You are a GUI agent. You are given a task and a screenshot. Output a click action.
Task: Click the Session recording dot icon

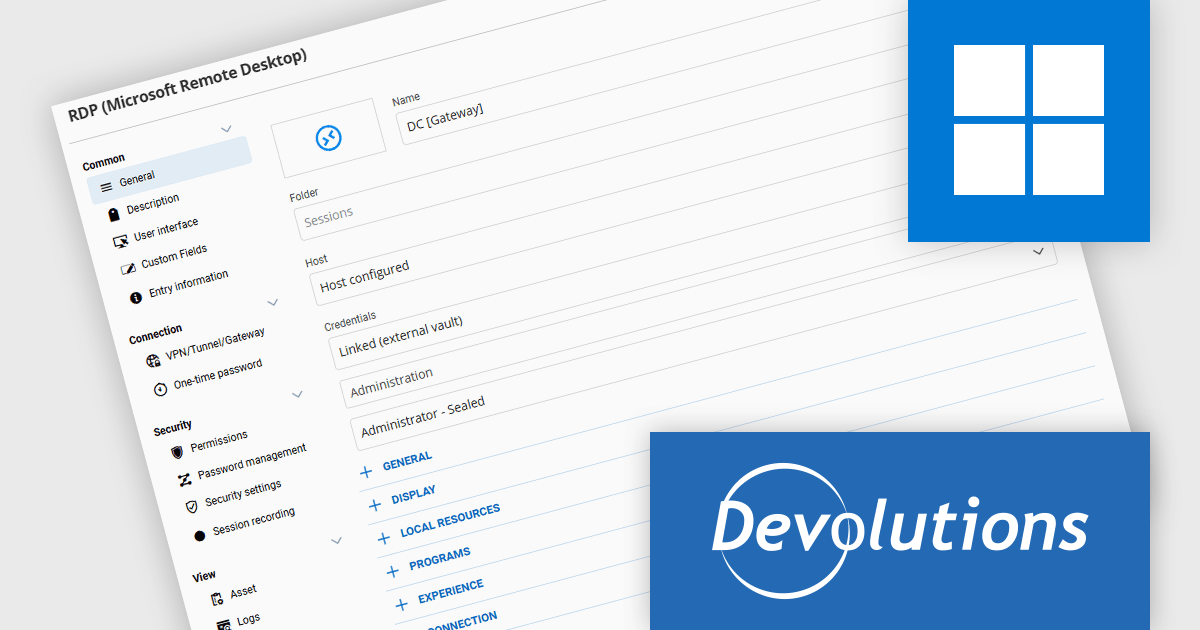click(199, 535)
